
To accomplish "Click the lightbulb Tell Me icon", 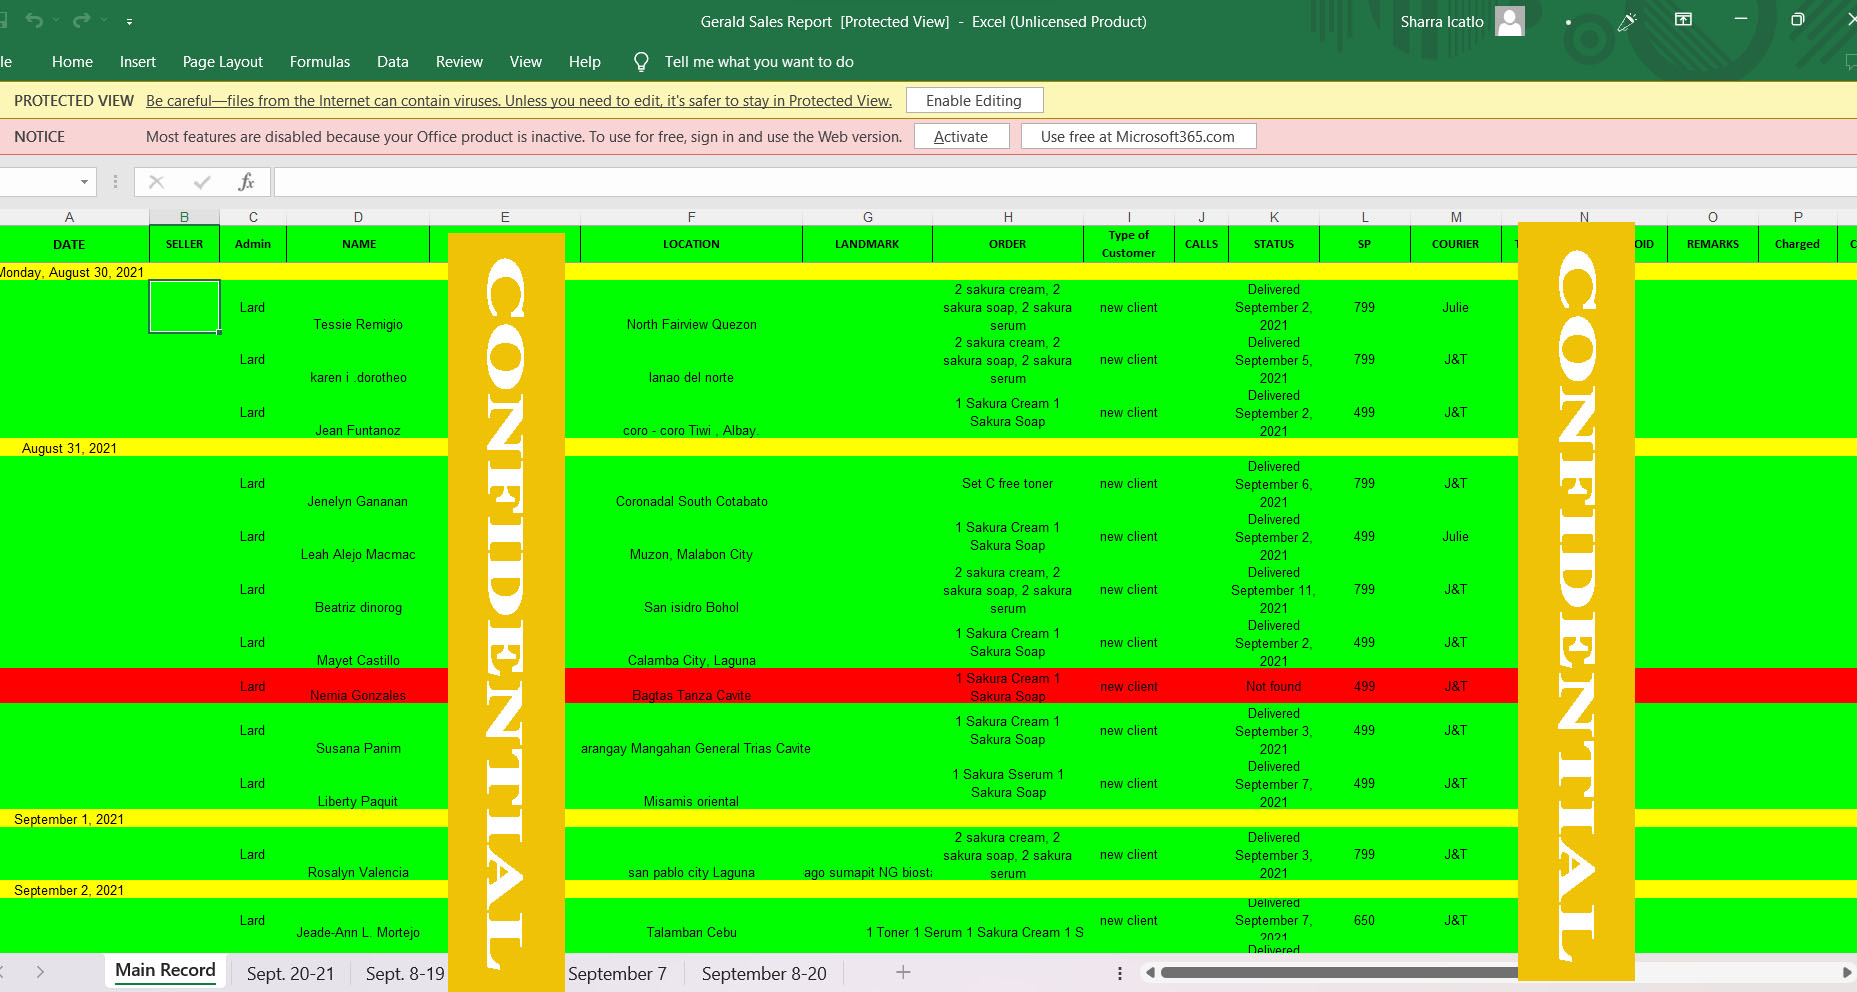I will [641, 62].
